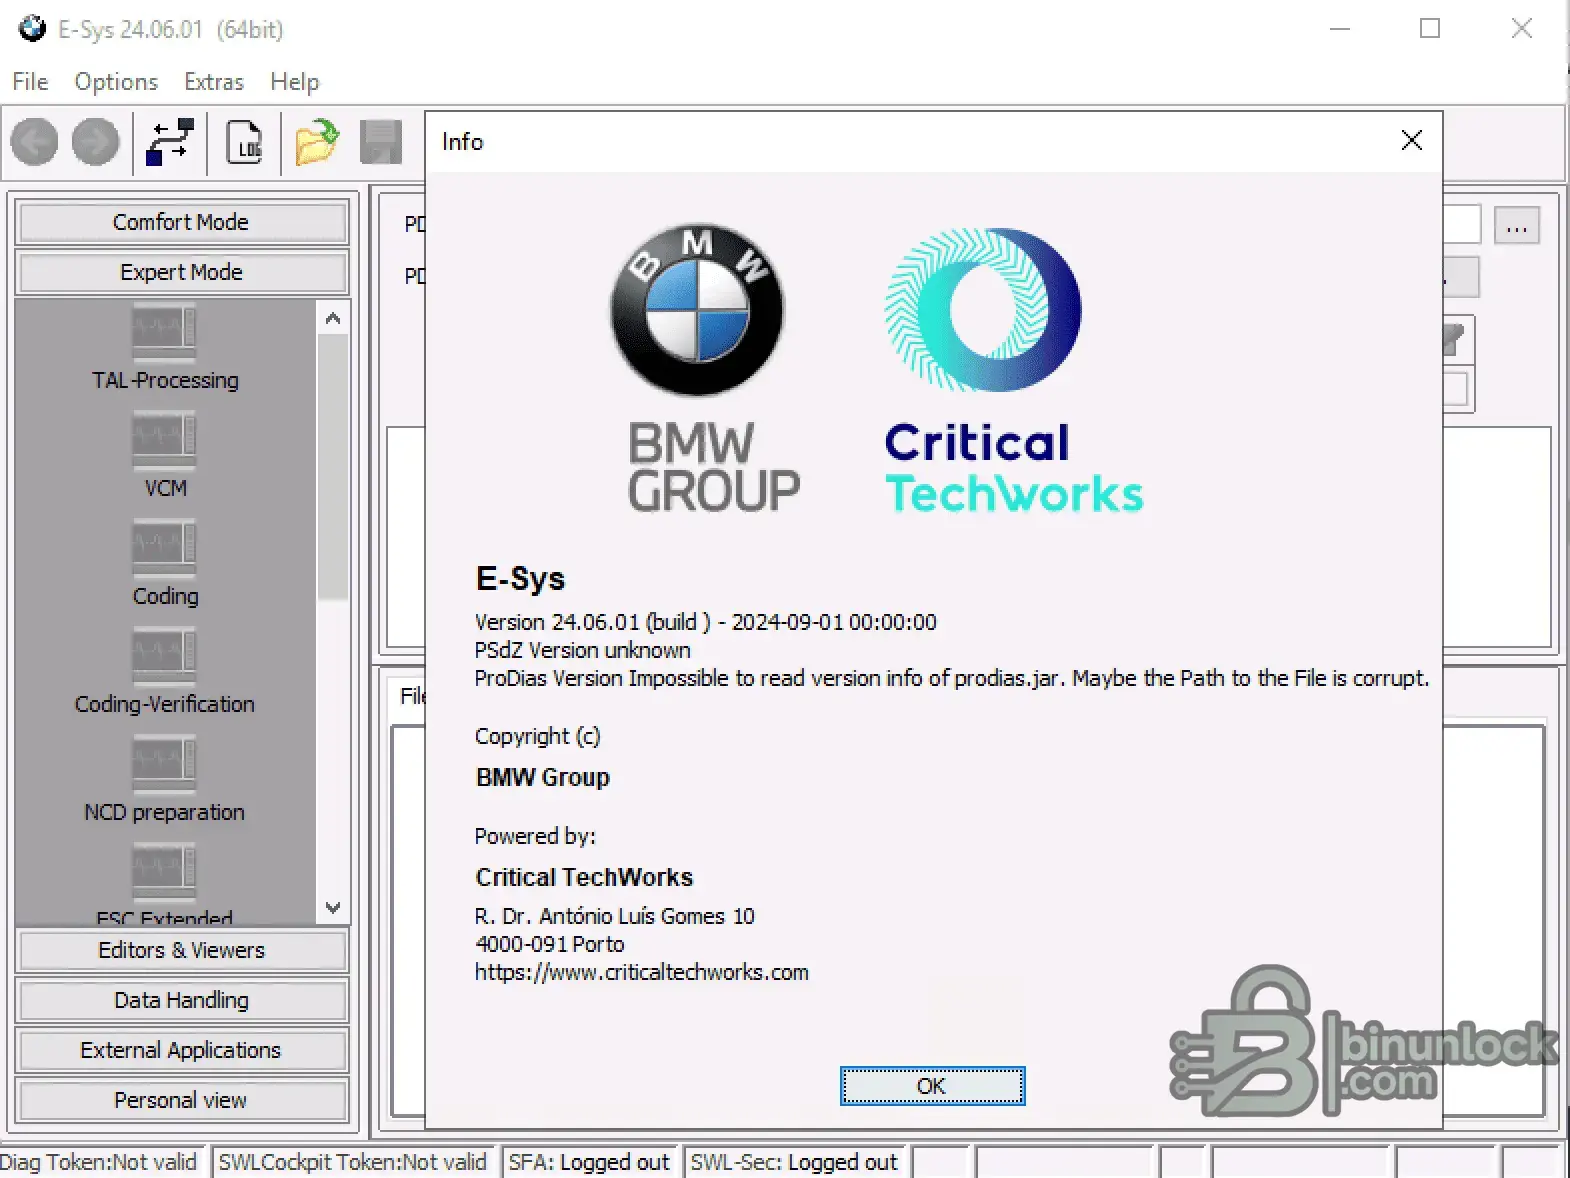This screenshot has width=1570, height=1178.
Task: Open the connection icon in toolbar
Action: (x=169, y=142)
